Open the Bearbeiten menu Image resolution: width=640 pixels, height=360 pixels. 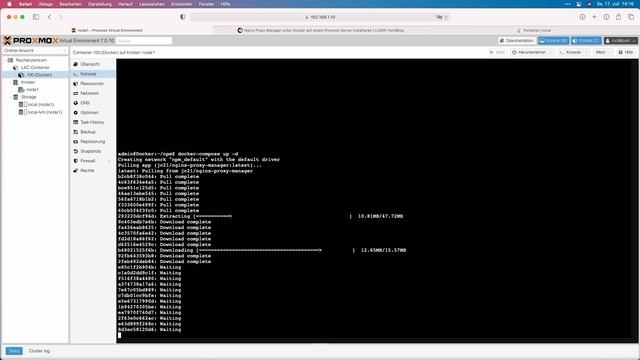click(x=70, y=4)
